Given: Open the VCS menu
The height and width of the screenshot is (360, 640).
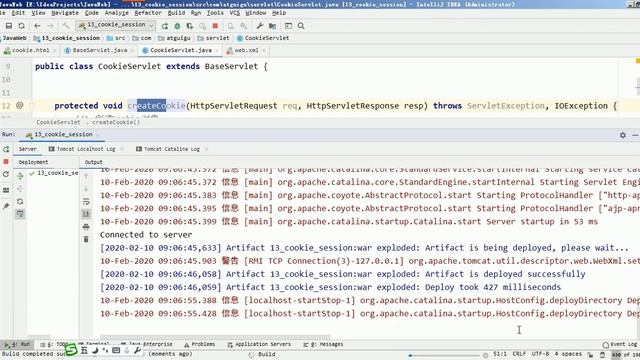Looking at the screenshot, I should tap(235, 13).
